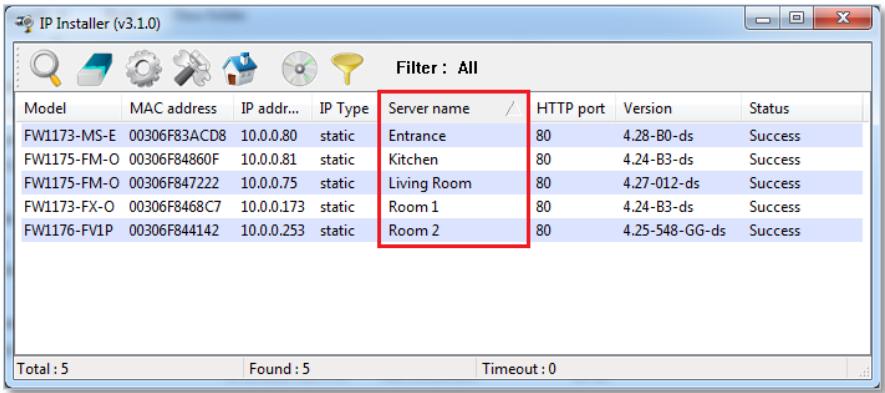Click the Found : 5 status entry
885x393 pixels.
point(279,369)
